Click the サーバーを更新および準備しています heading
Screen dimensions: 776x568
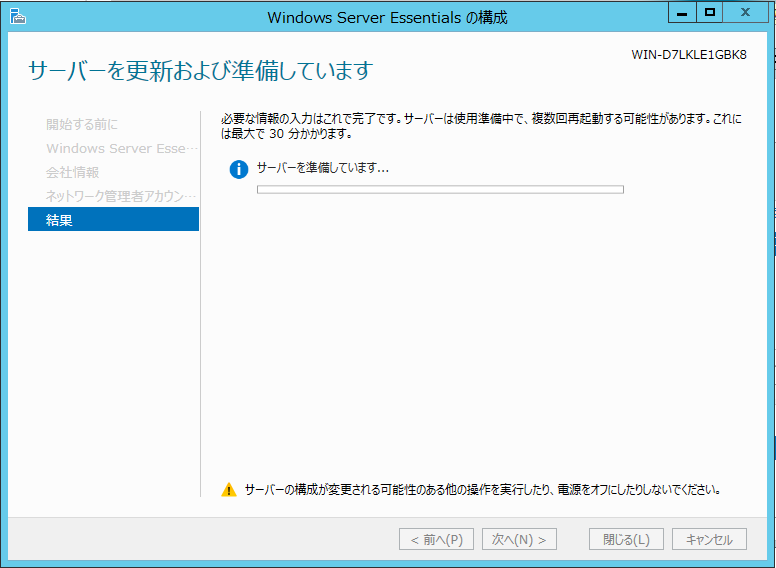(x=200, y=70)
